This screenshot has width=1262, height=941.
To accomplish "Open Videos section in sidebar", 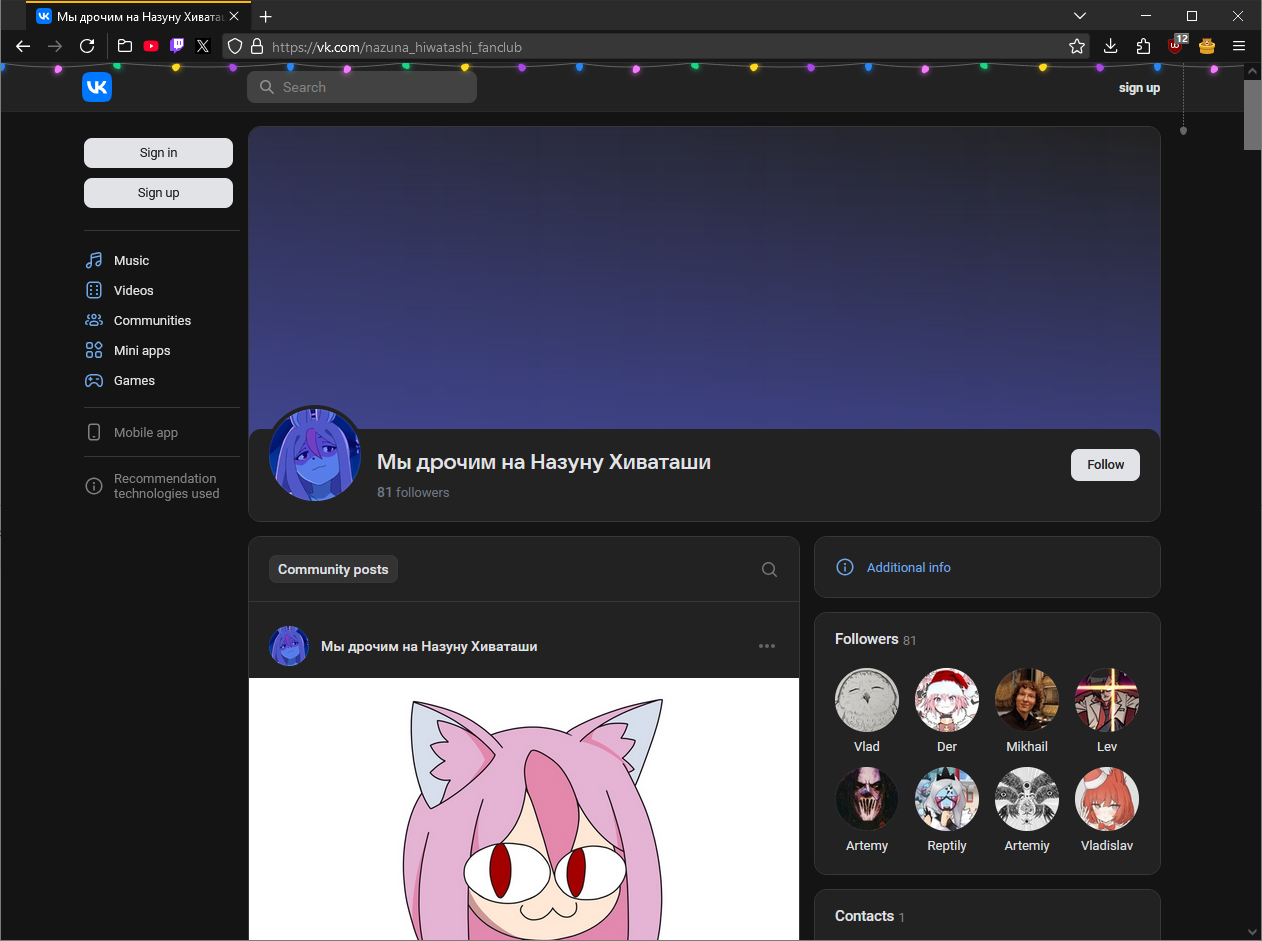I will (x=133, y=290).
